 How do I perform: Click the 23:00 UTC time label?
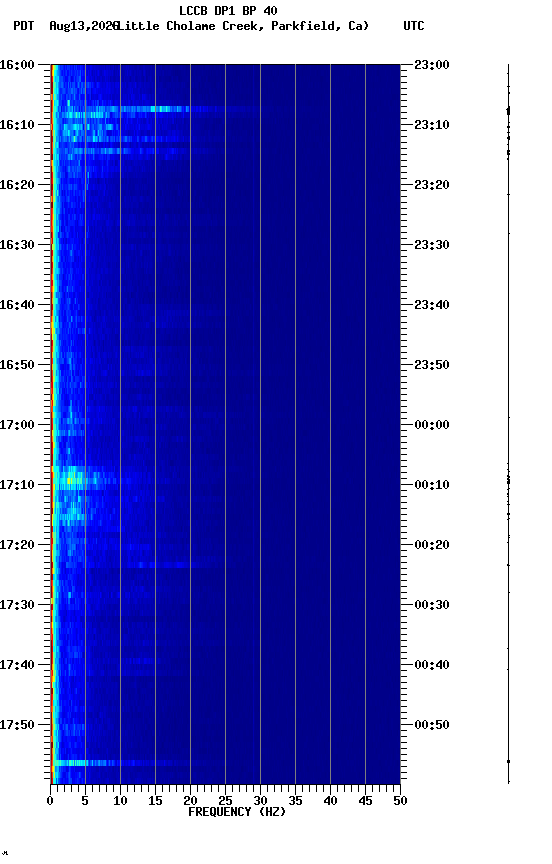432,65
